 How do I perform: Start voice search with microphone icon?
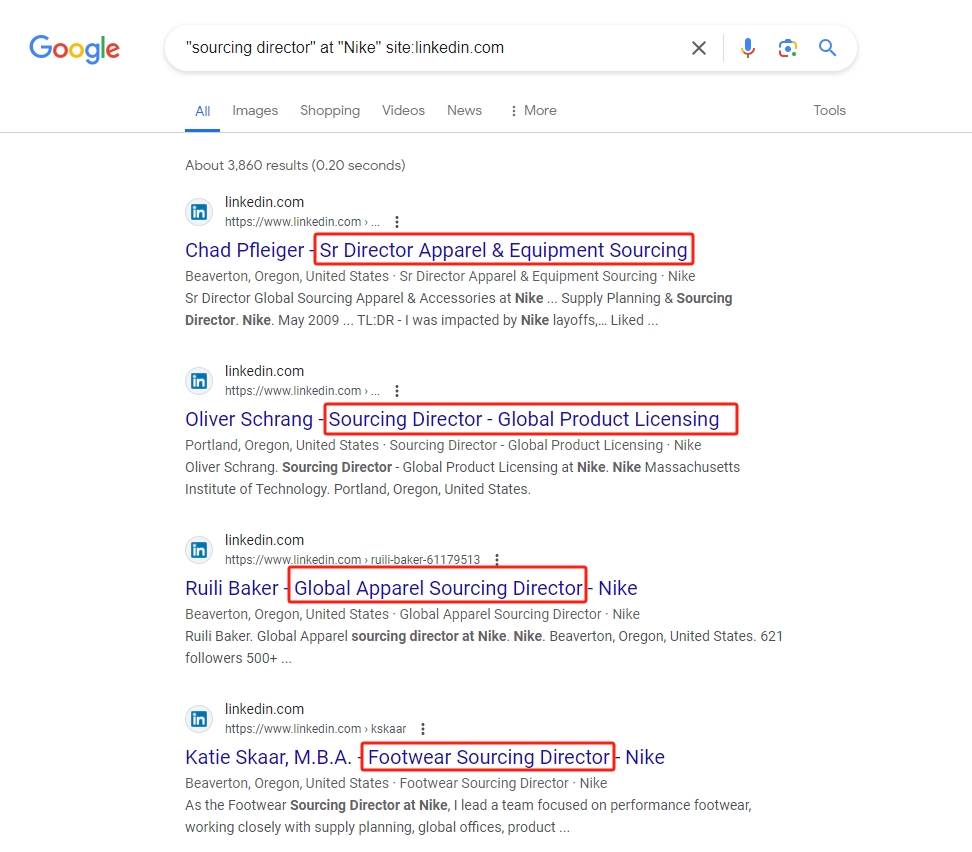pos(748,48)
